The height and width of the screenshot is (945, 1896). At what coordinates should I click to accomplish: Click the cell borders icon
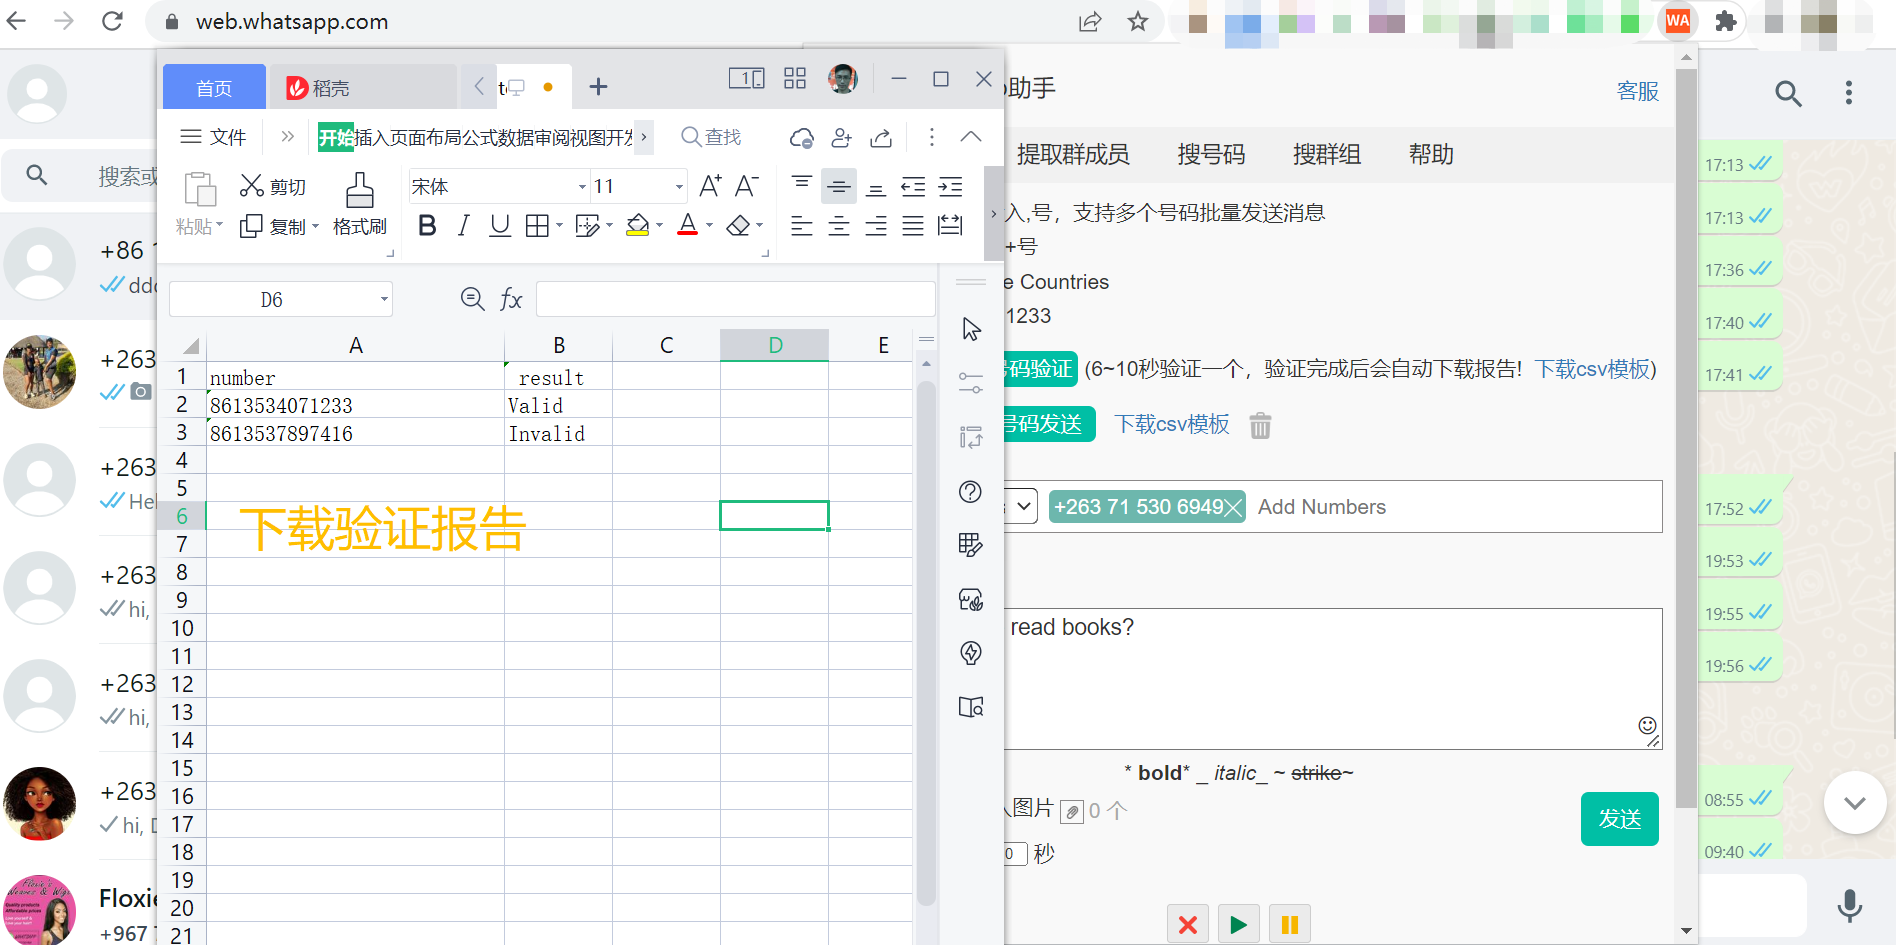coord(537,226)
